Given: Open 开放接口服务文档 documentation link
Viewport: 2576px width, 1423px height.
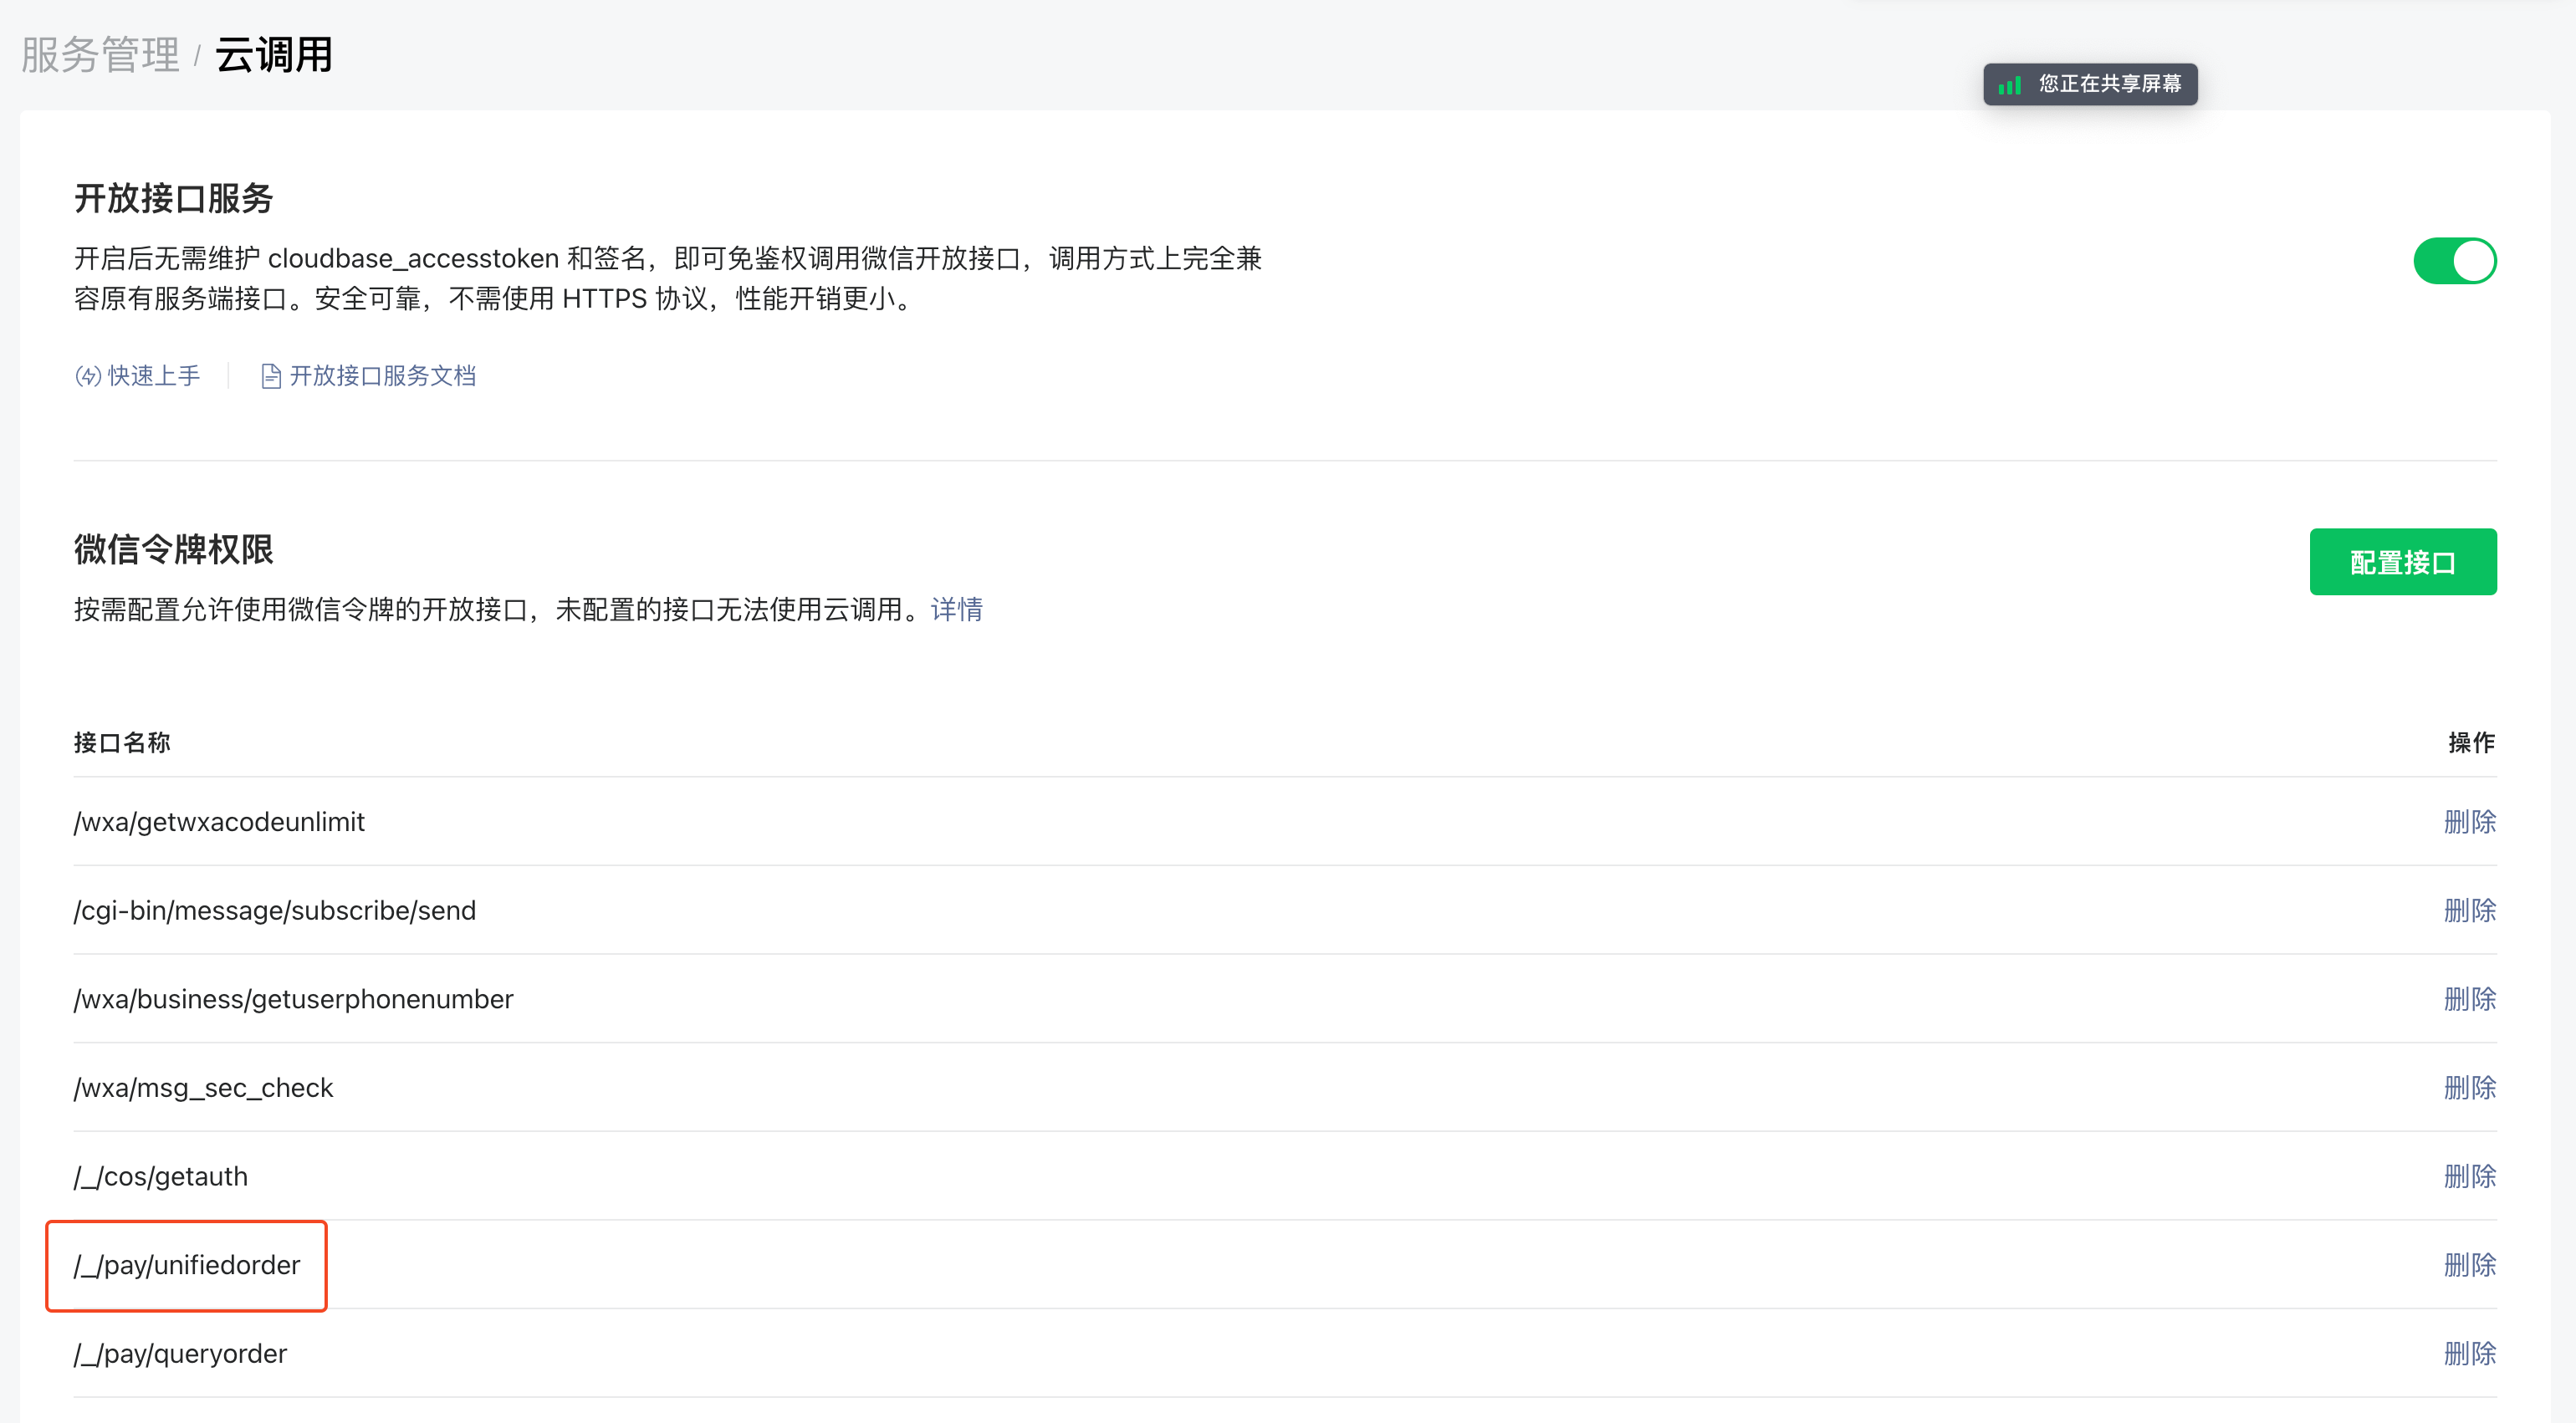Looking at the screenshot, I should 382,376.
